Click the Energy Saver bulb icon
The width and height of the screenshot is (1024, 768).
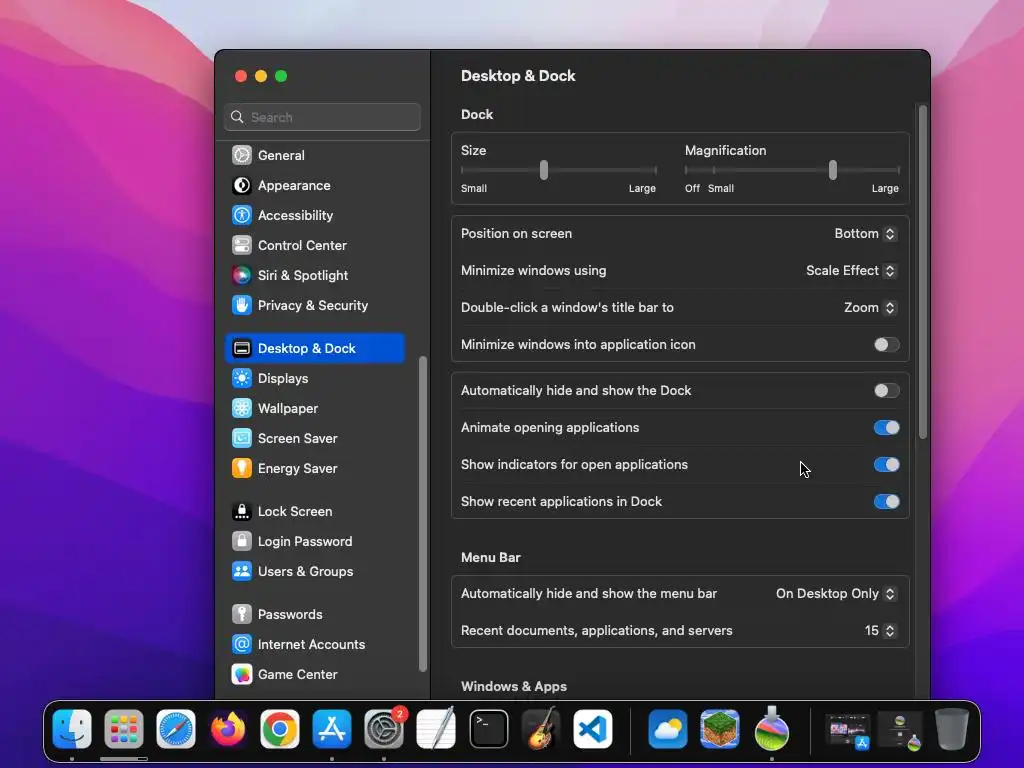point(242,469)
